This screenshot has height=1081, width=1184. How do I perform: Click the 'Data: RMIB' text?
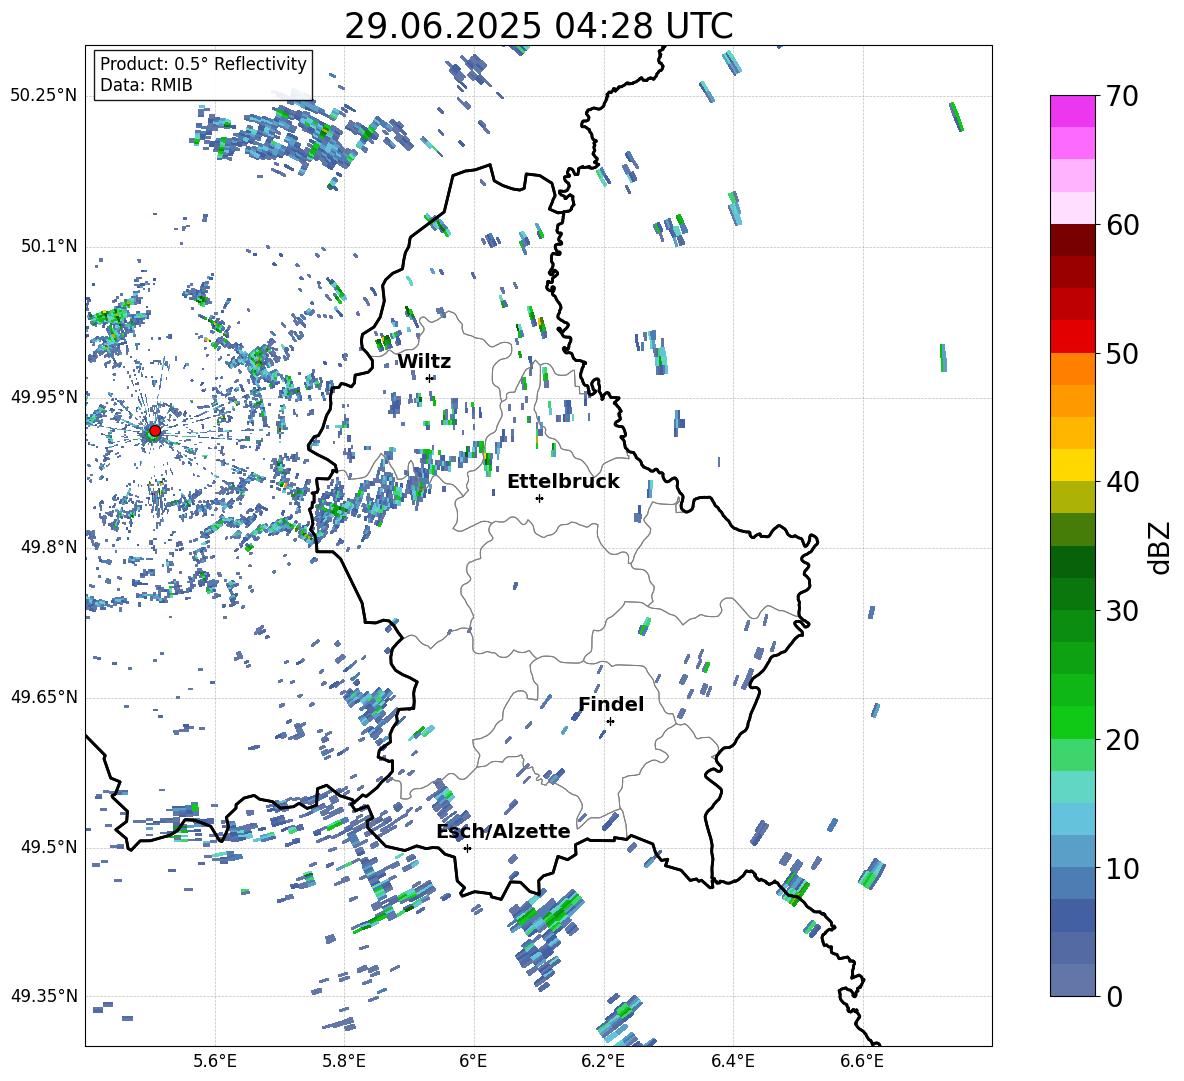146,85
